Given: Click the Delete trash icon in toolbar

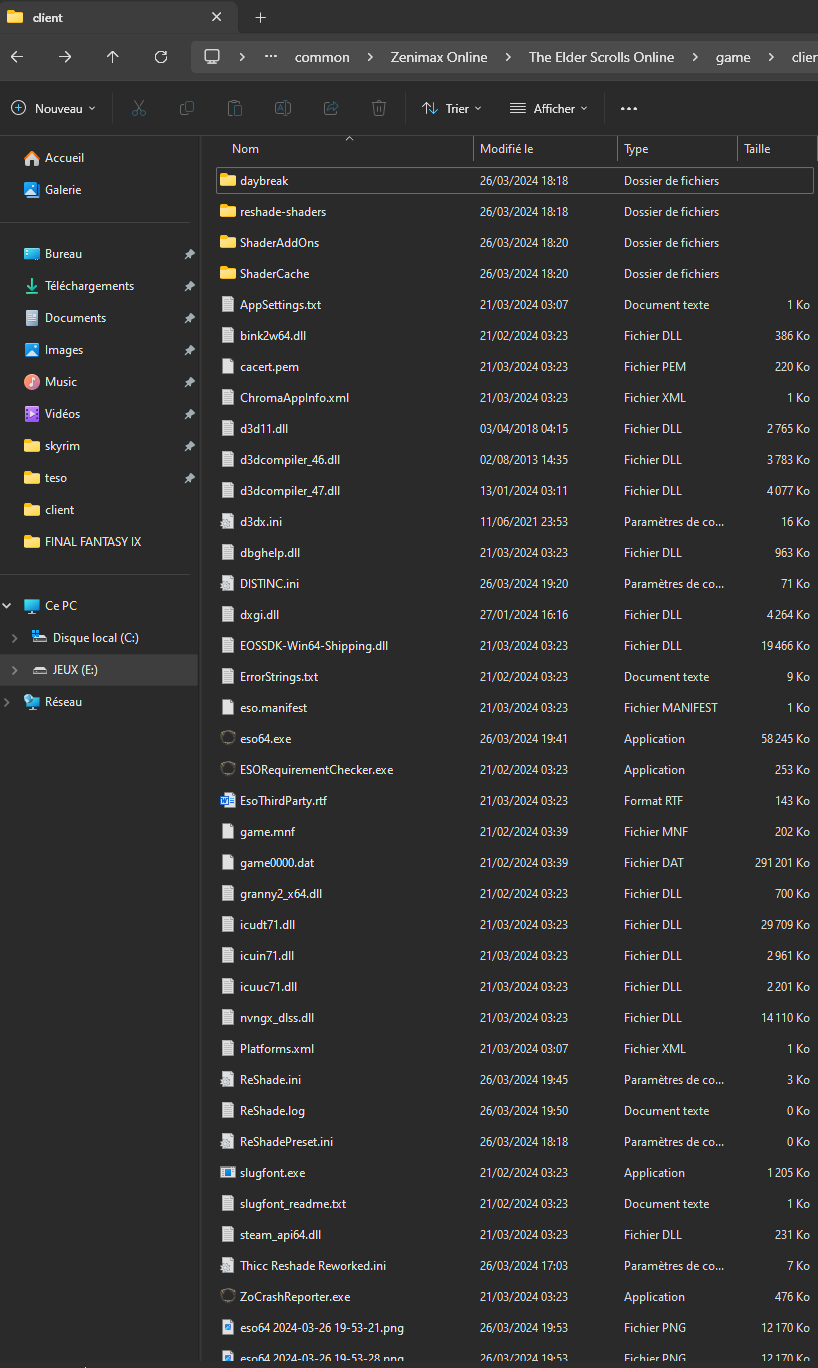Looking at the screenshot, I should [x=379, y=108].
